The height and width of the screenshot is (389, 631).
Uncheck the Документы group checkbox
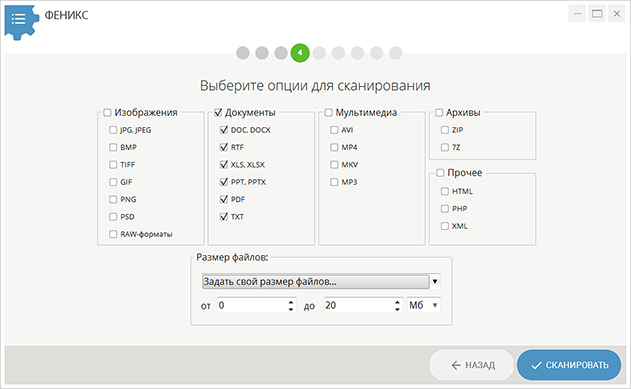[x=218, y=112]
